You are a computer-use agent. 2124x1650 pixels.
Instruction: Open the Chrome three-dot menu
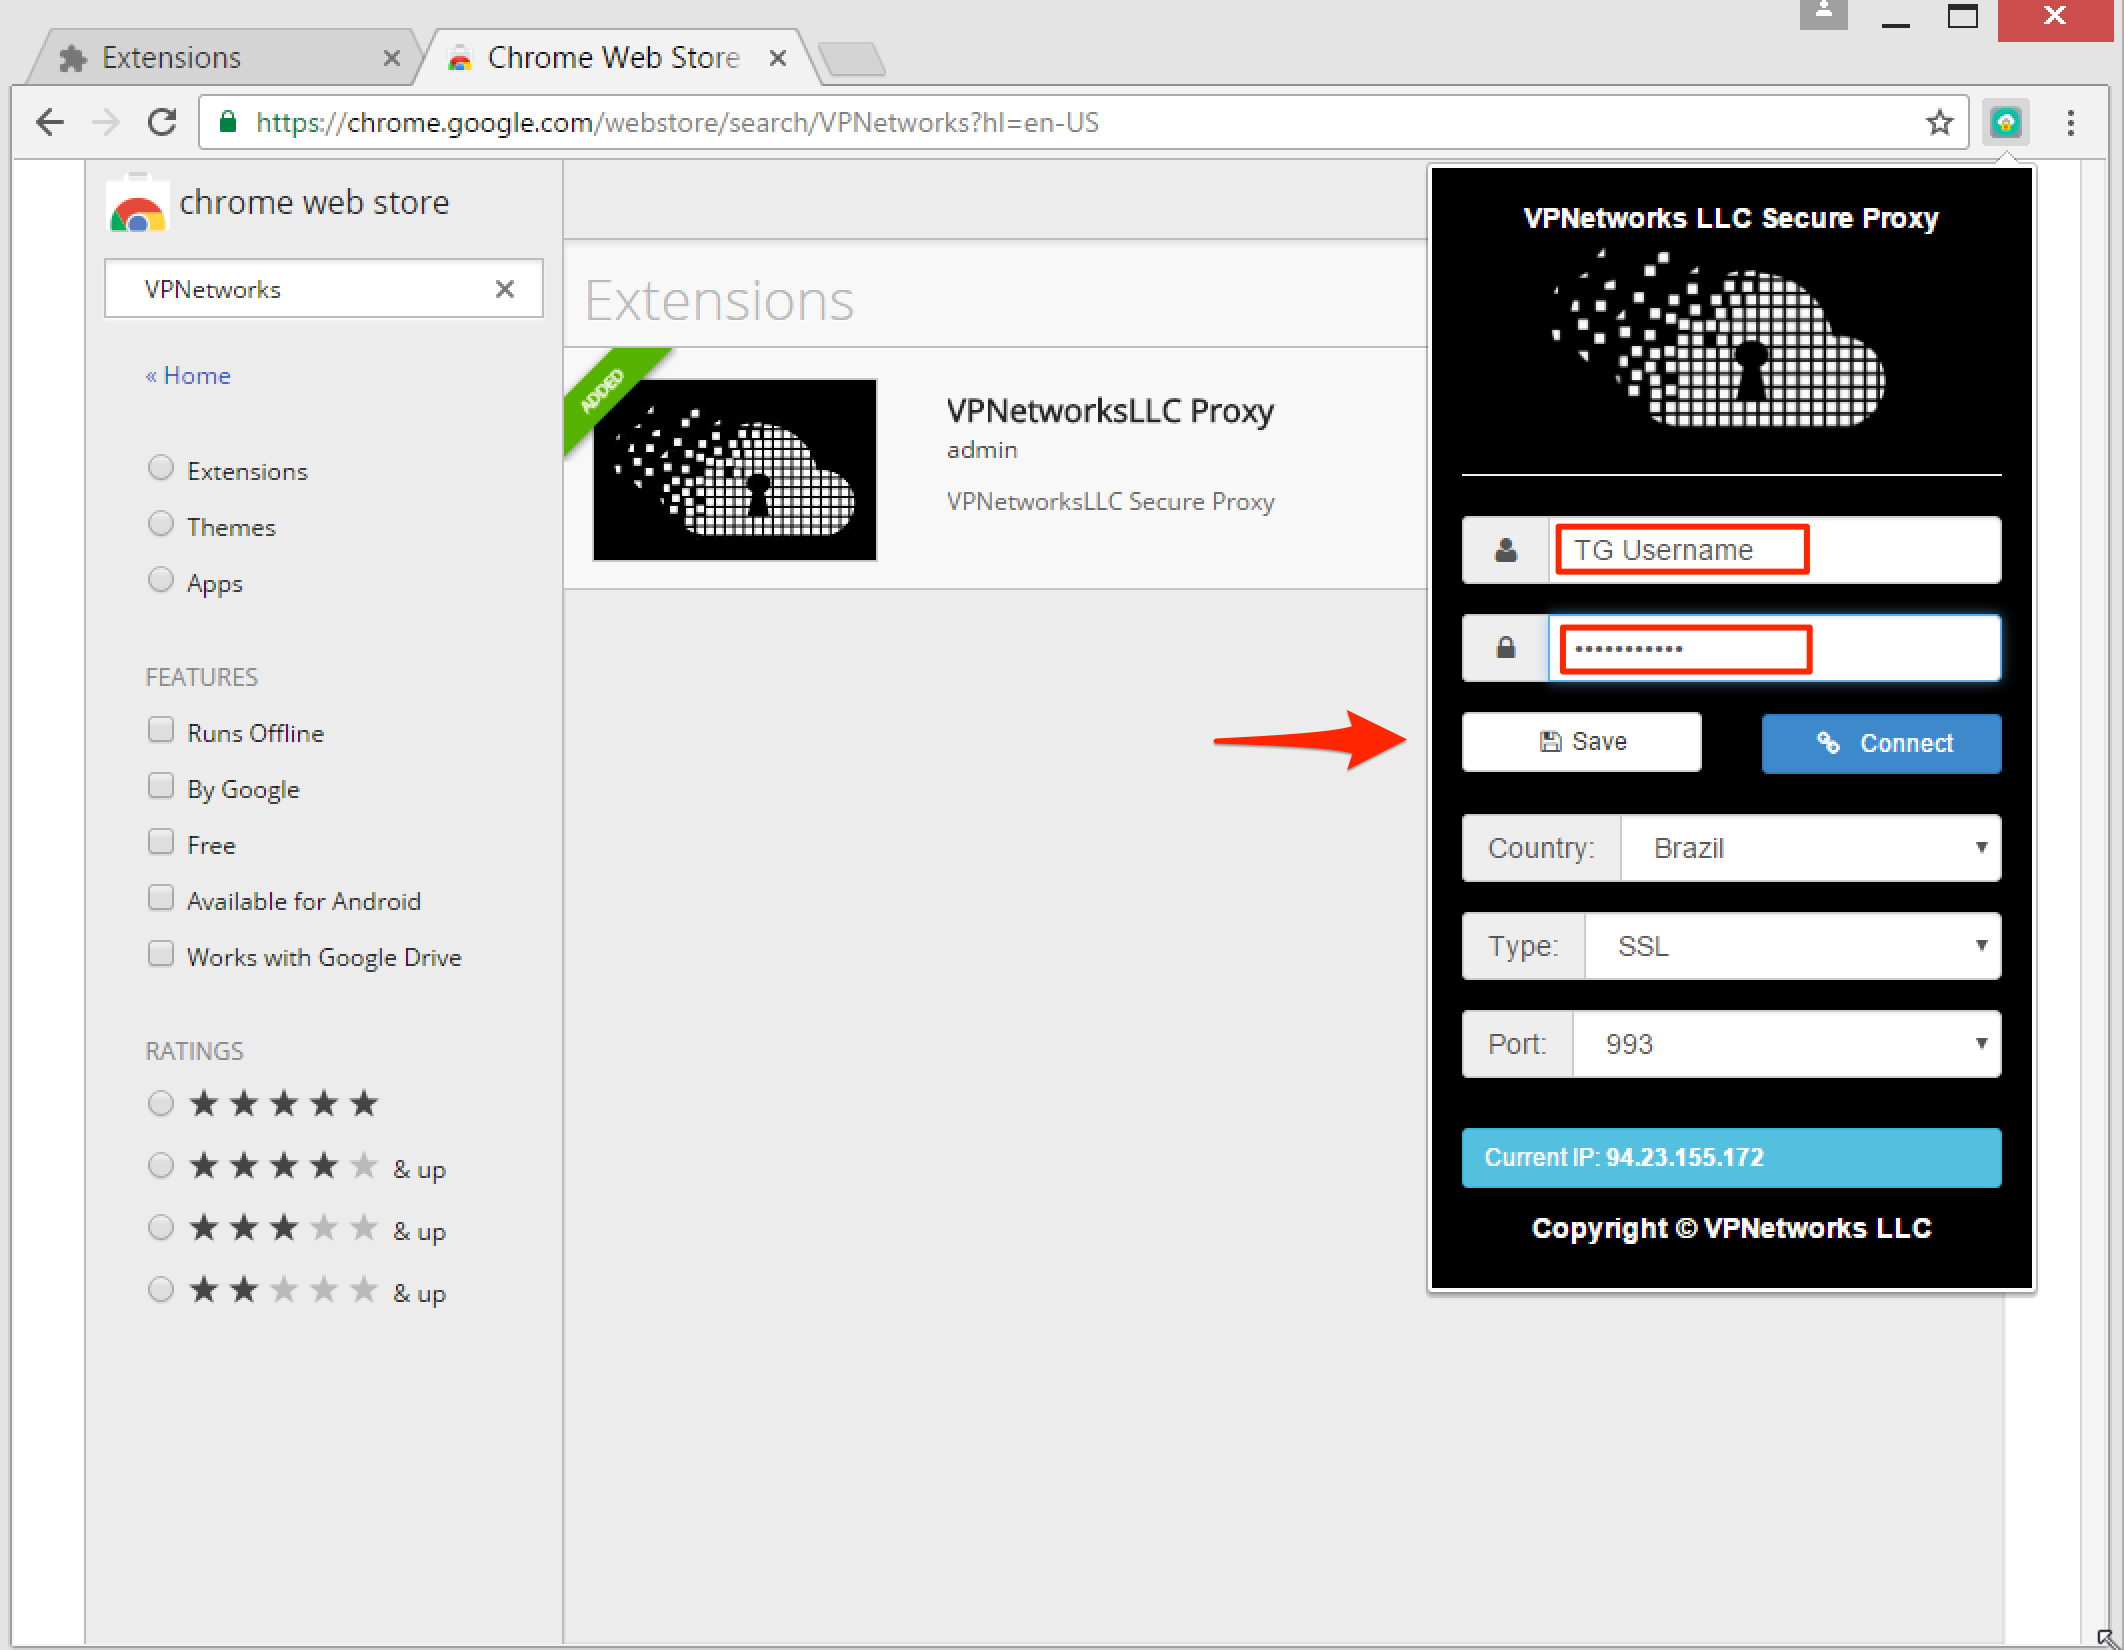[2070, 123]
